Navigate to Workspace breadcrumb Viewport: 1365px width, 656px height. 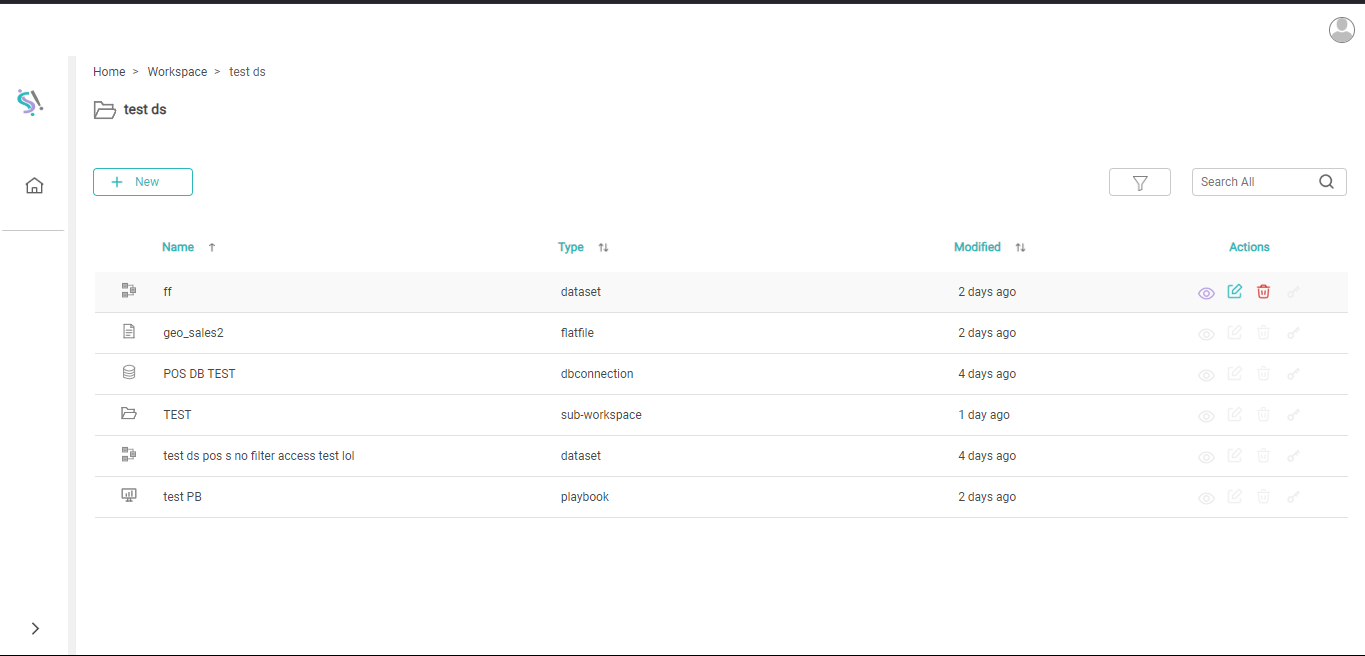tap(177, 72)
